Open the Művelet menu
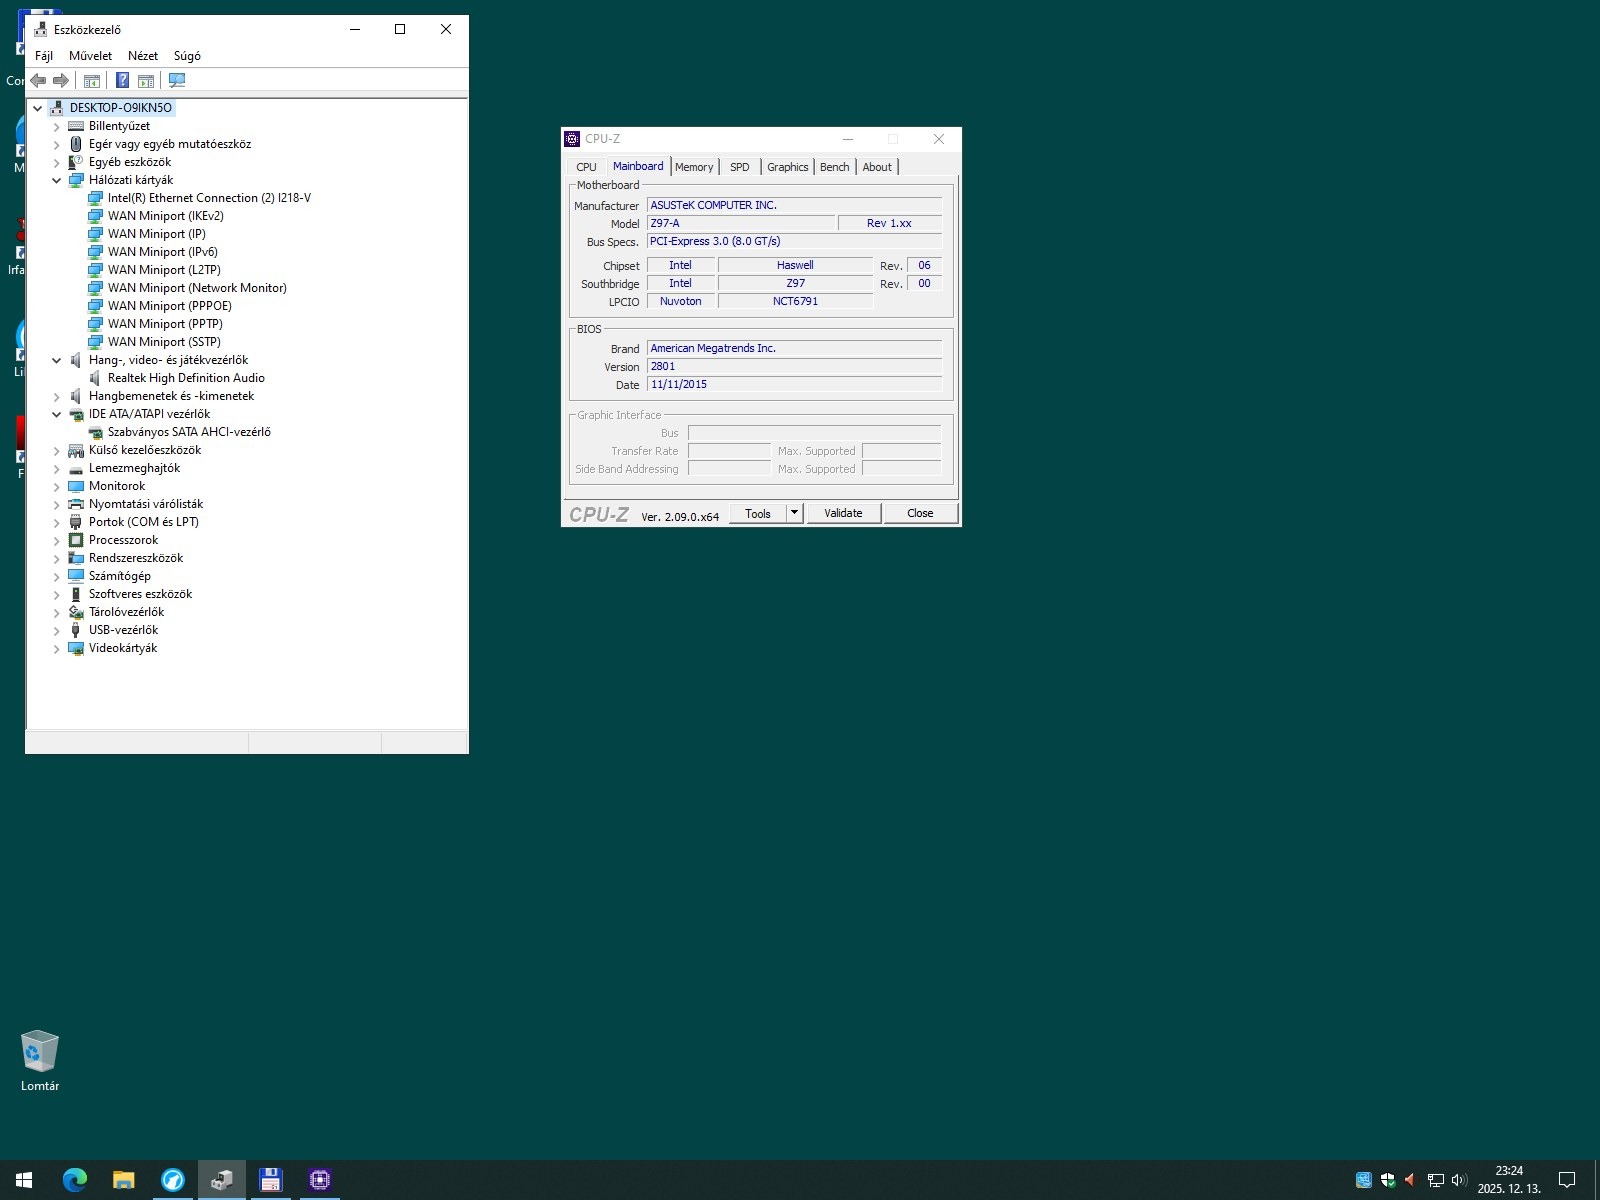 pyautogui.click(x=90, y=56)
